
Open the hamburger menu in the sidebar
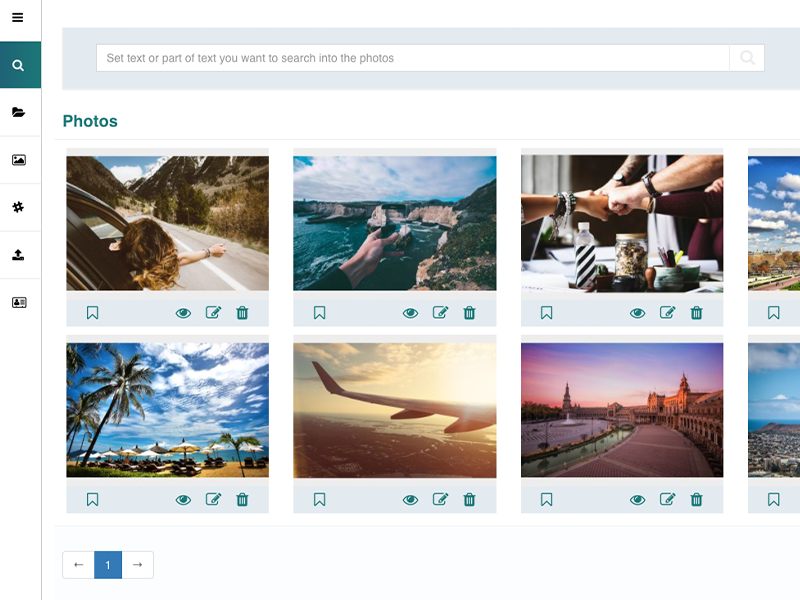[x=18, y=18]
